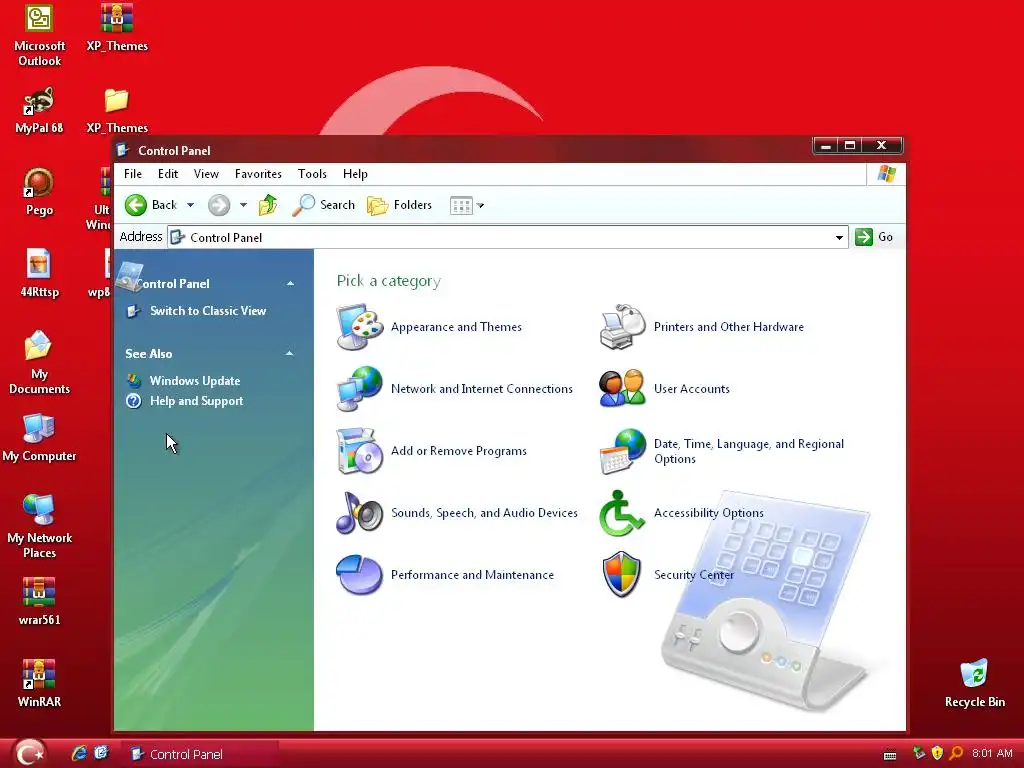Click the Forward arrow toolbar button
Screen dimensions: 1024x768
(219, 205)
